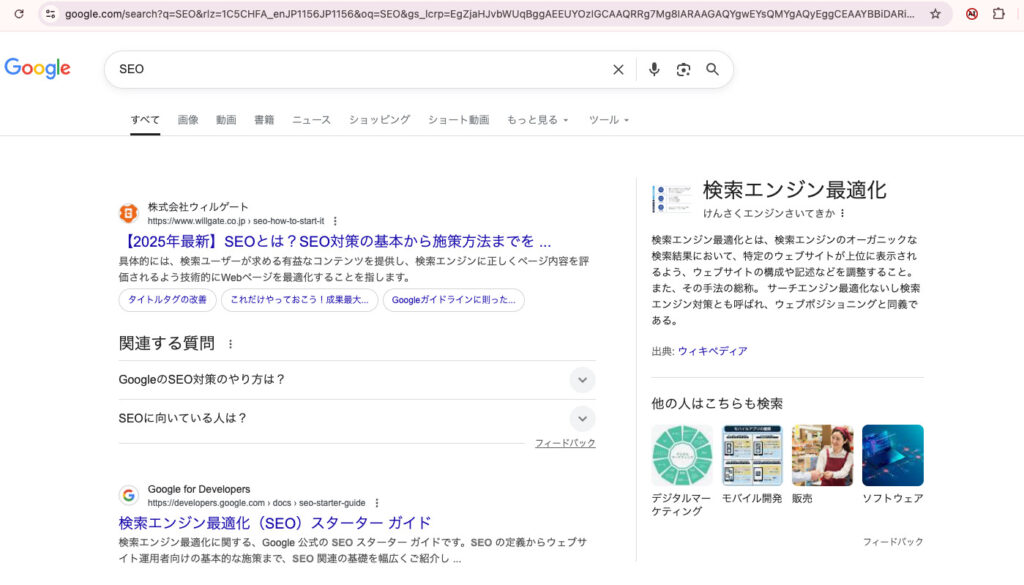Open the ウィキペディア source link
This screenshot has width=1024, height=585.
click(x=712, y=351)
